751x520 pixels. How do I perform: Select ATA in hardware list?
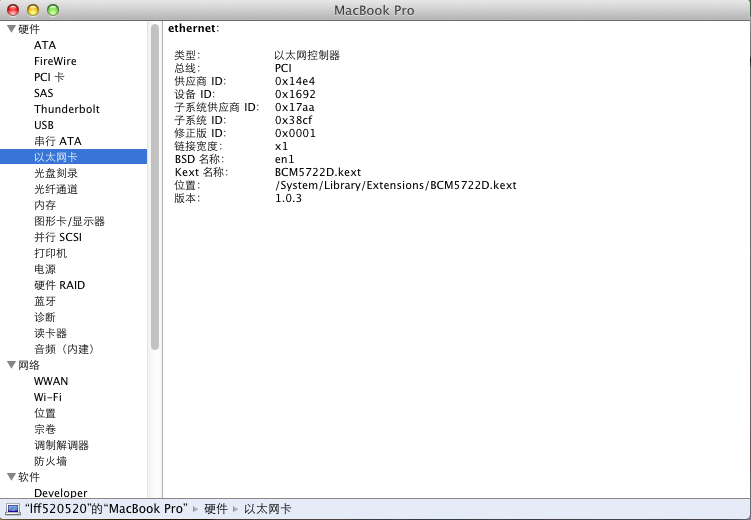(45, 45)
